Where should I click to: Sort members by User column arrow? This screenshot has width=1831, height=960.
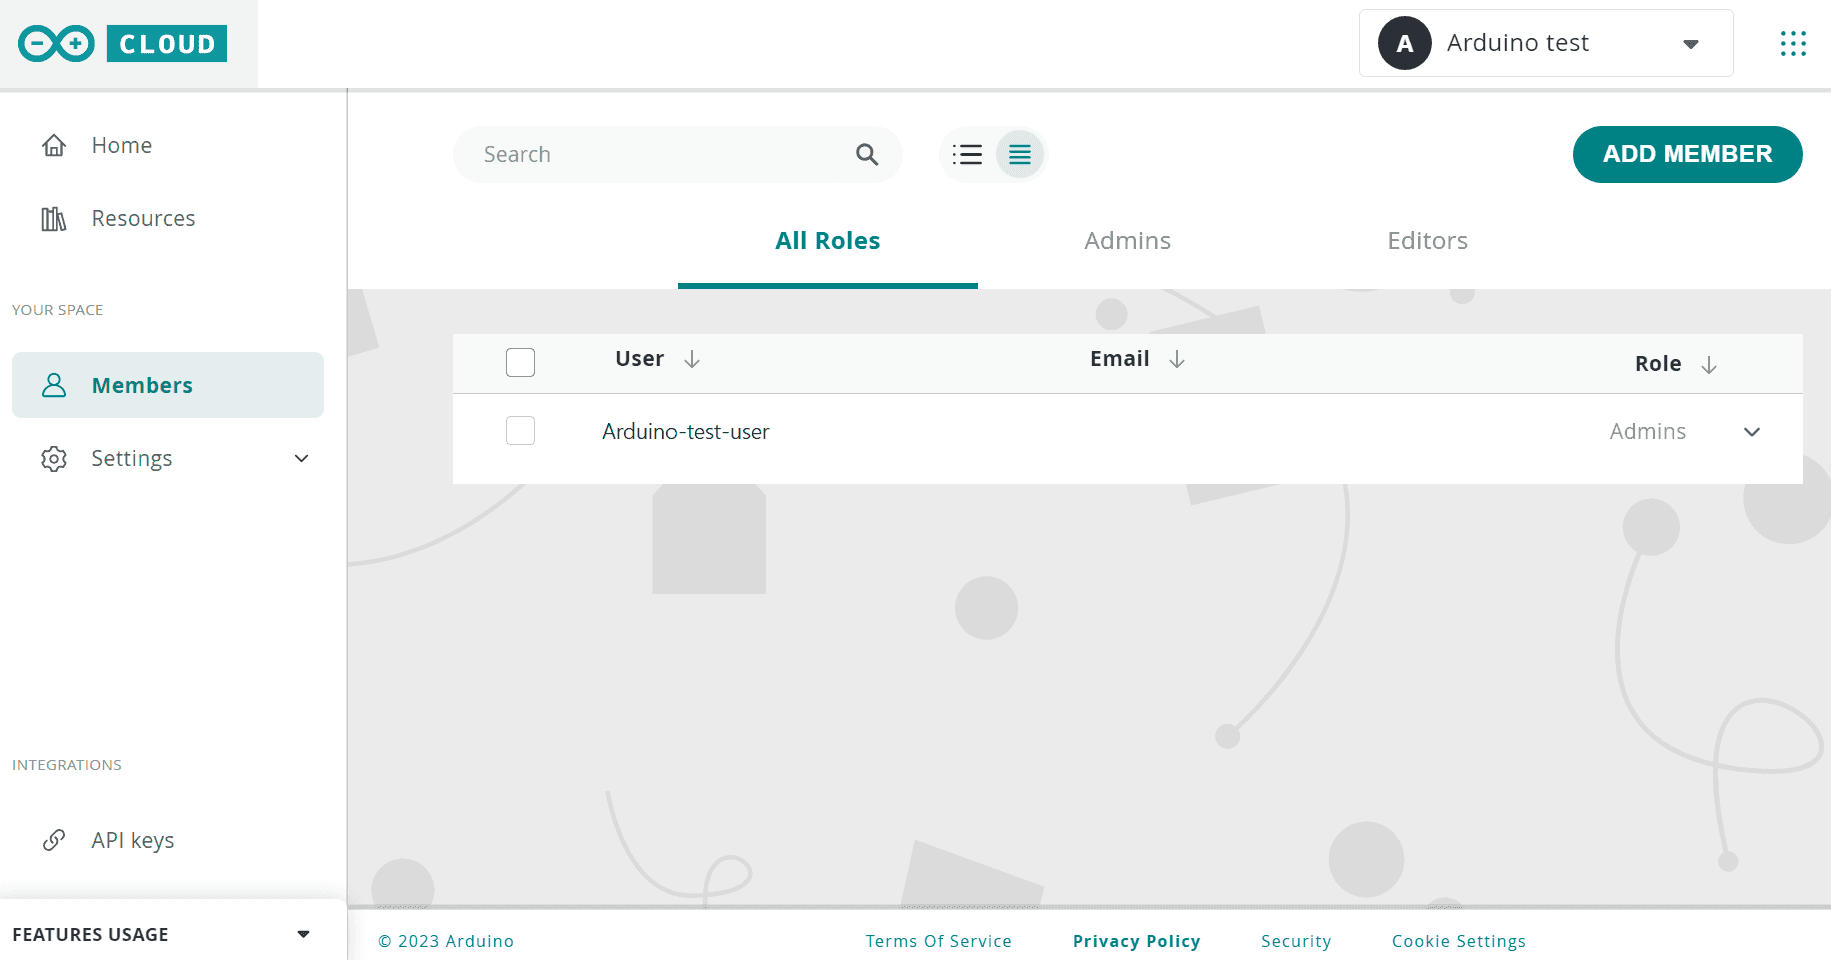coord(692,360)
